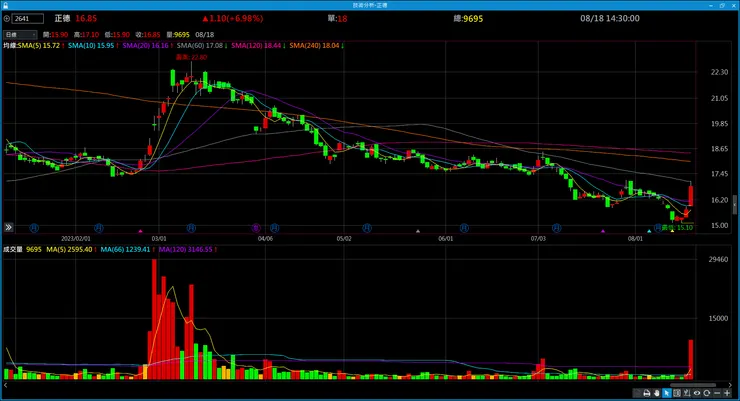
Task: Close the technical analysis window
Action: pyautogui.click(x=733, y=5)
